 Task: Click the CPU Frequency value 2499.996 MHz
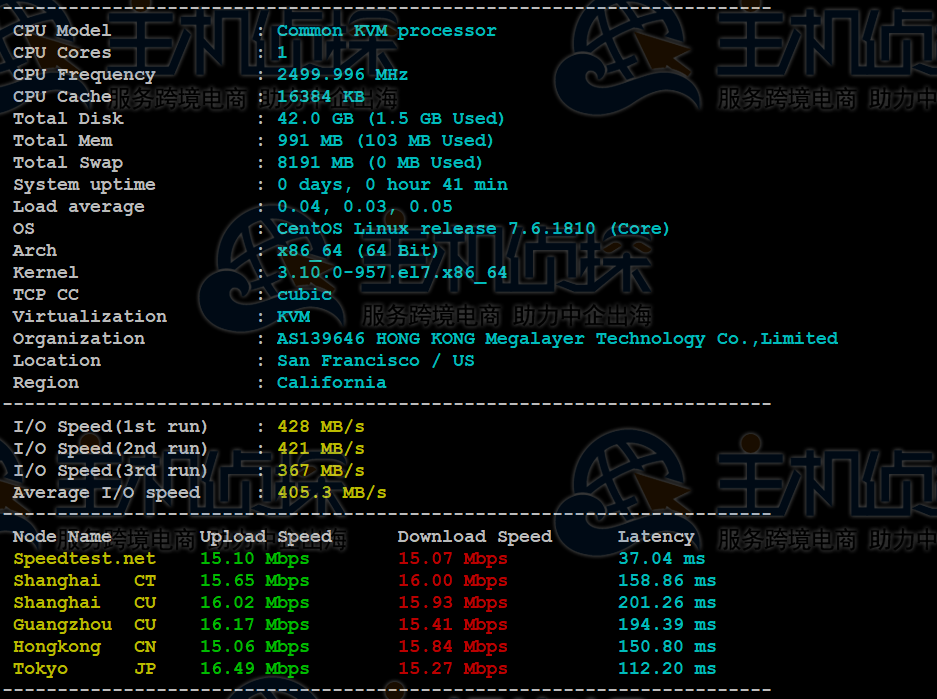pos(342,75)
